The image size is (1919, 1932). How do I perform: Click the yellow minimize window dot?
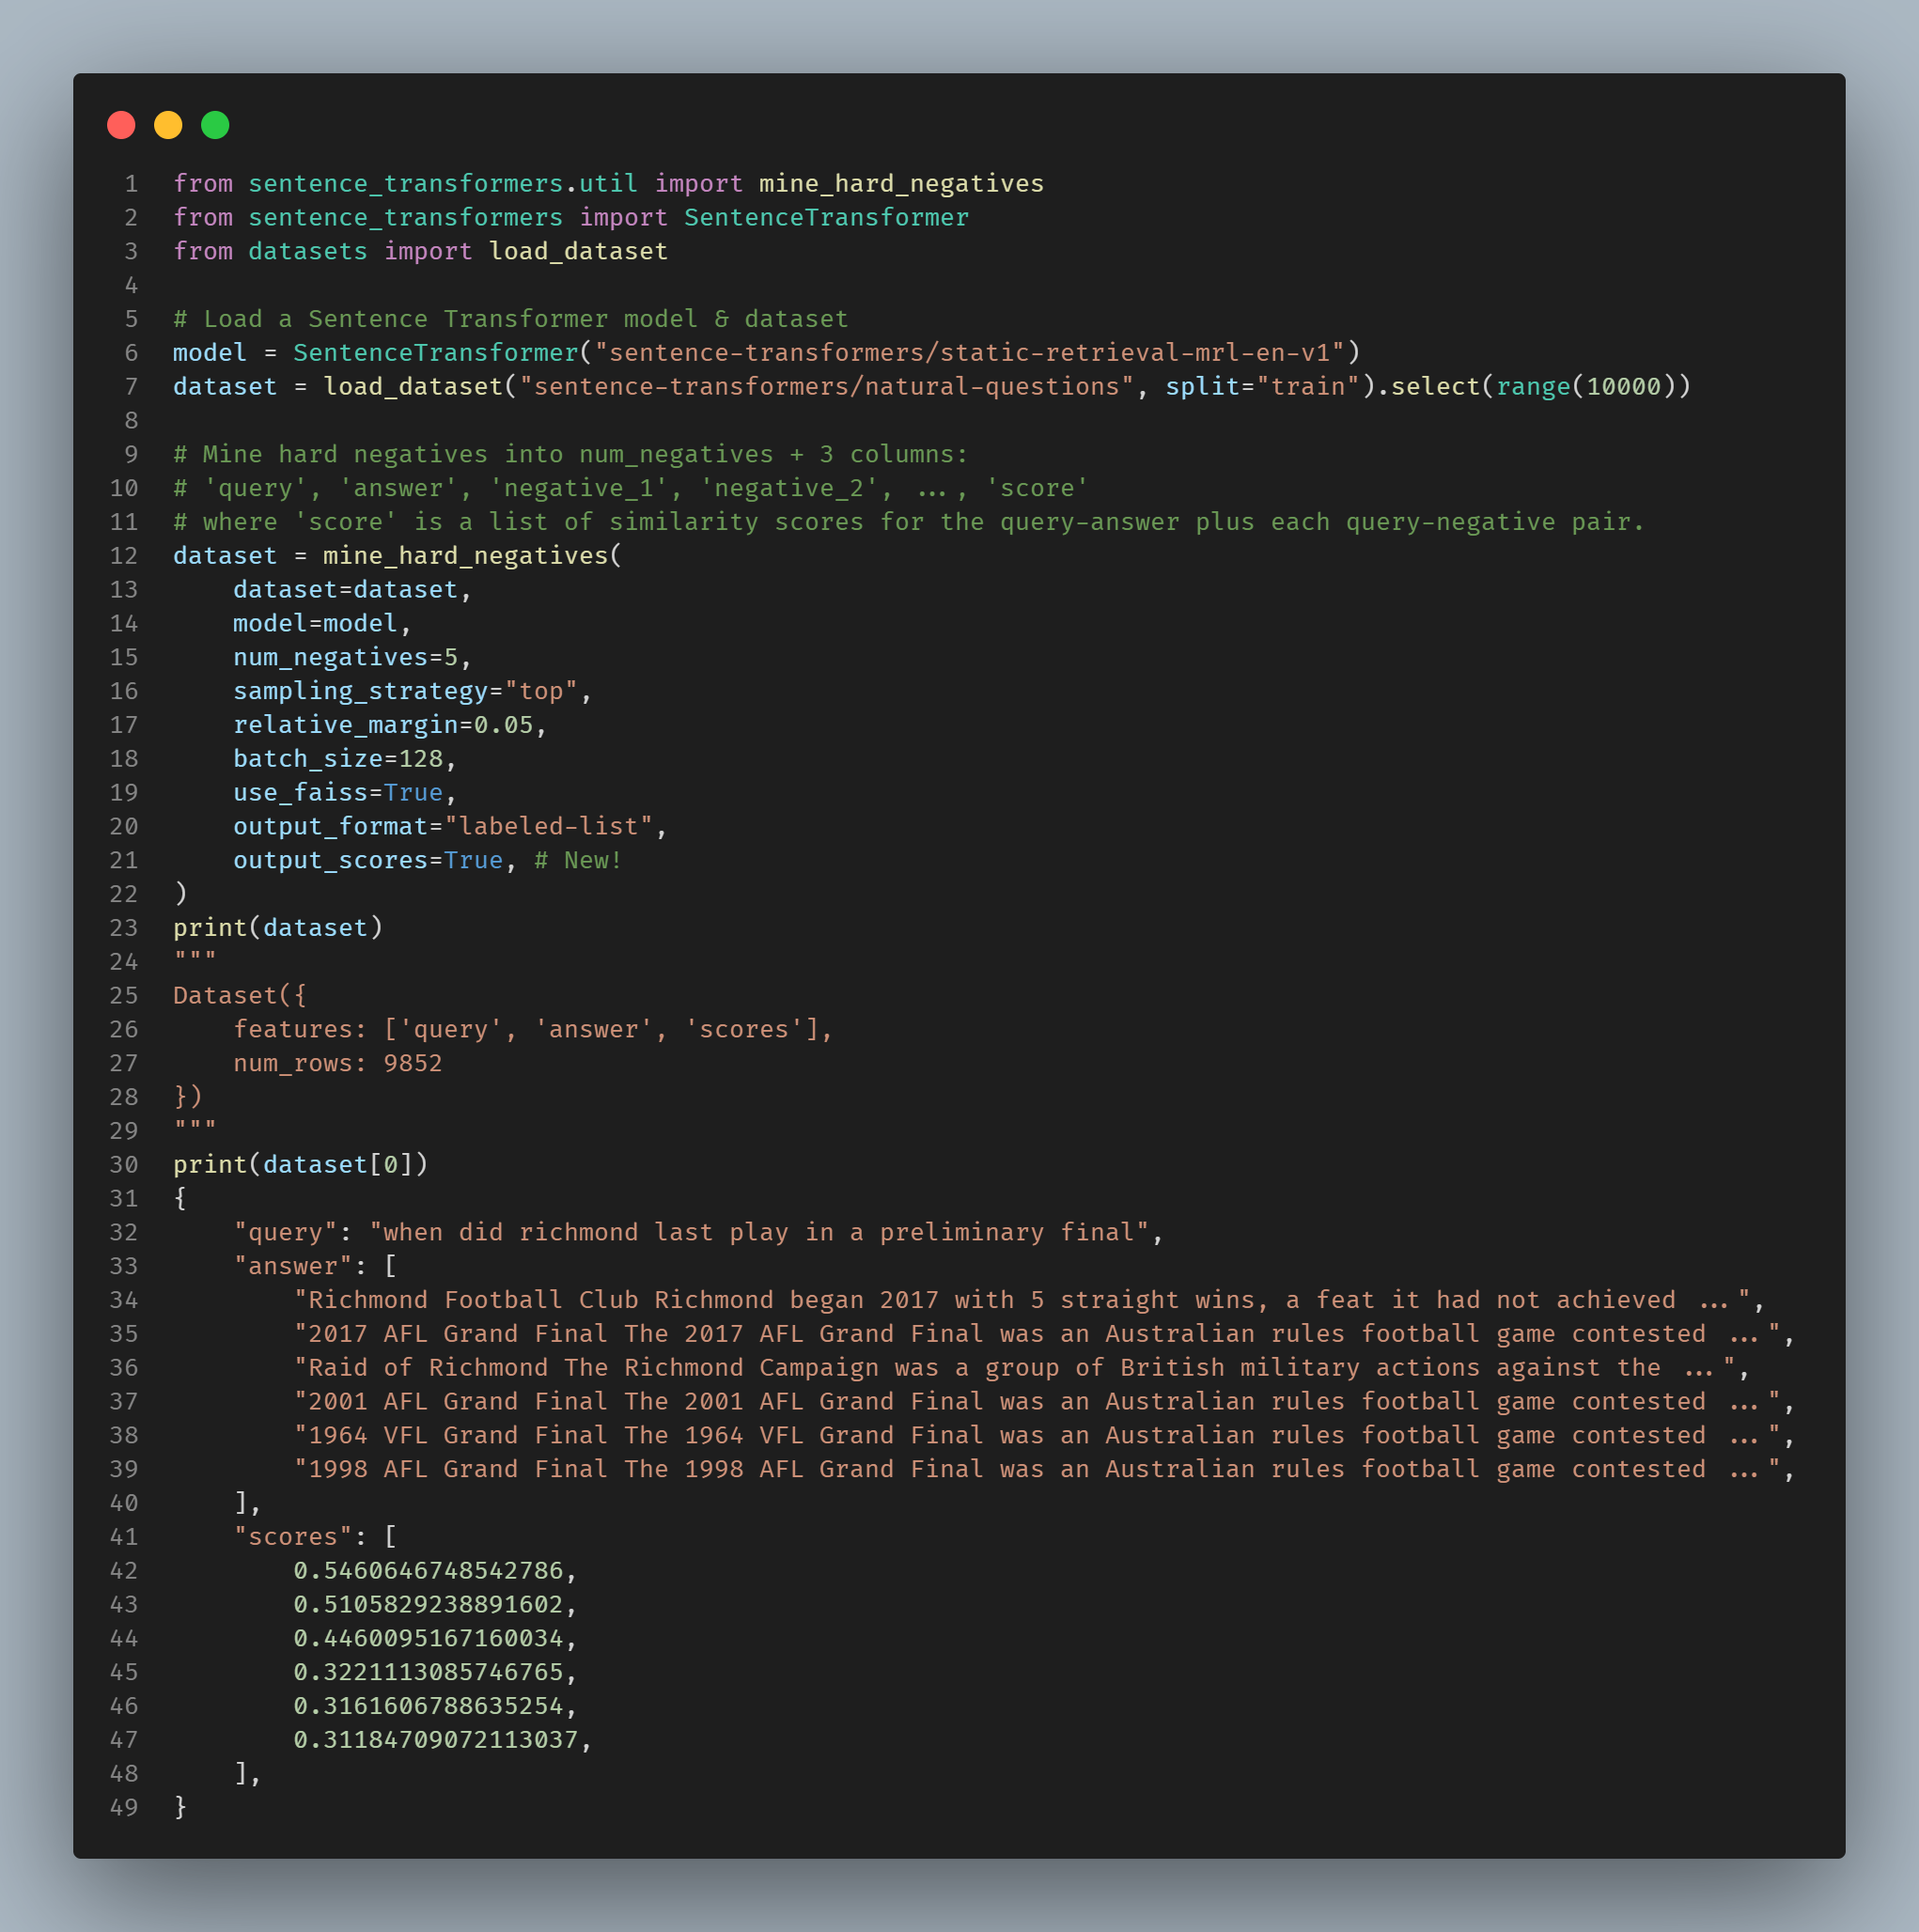[x=168, y=125]
